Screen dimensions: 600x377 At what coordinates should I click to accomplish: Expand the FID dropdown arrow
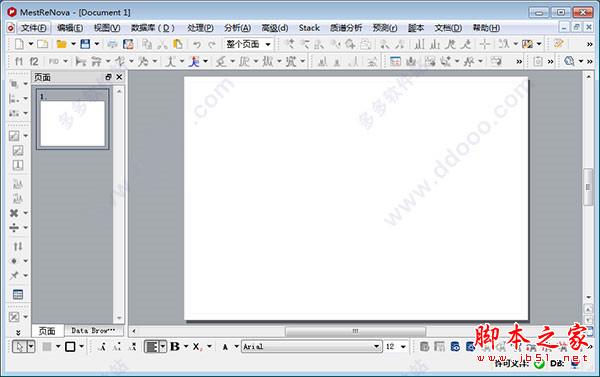click(x=65, y=61)
